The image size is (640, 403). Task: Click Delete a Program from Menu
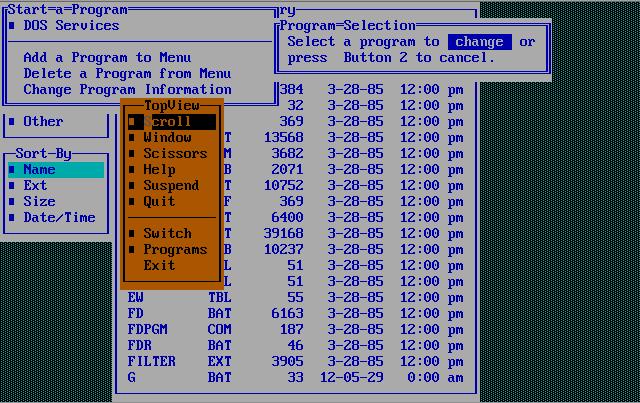tap(127, 74)
